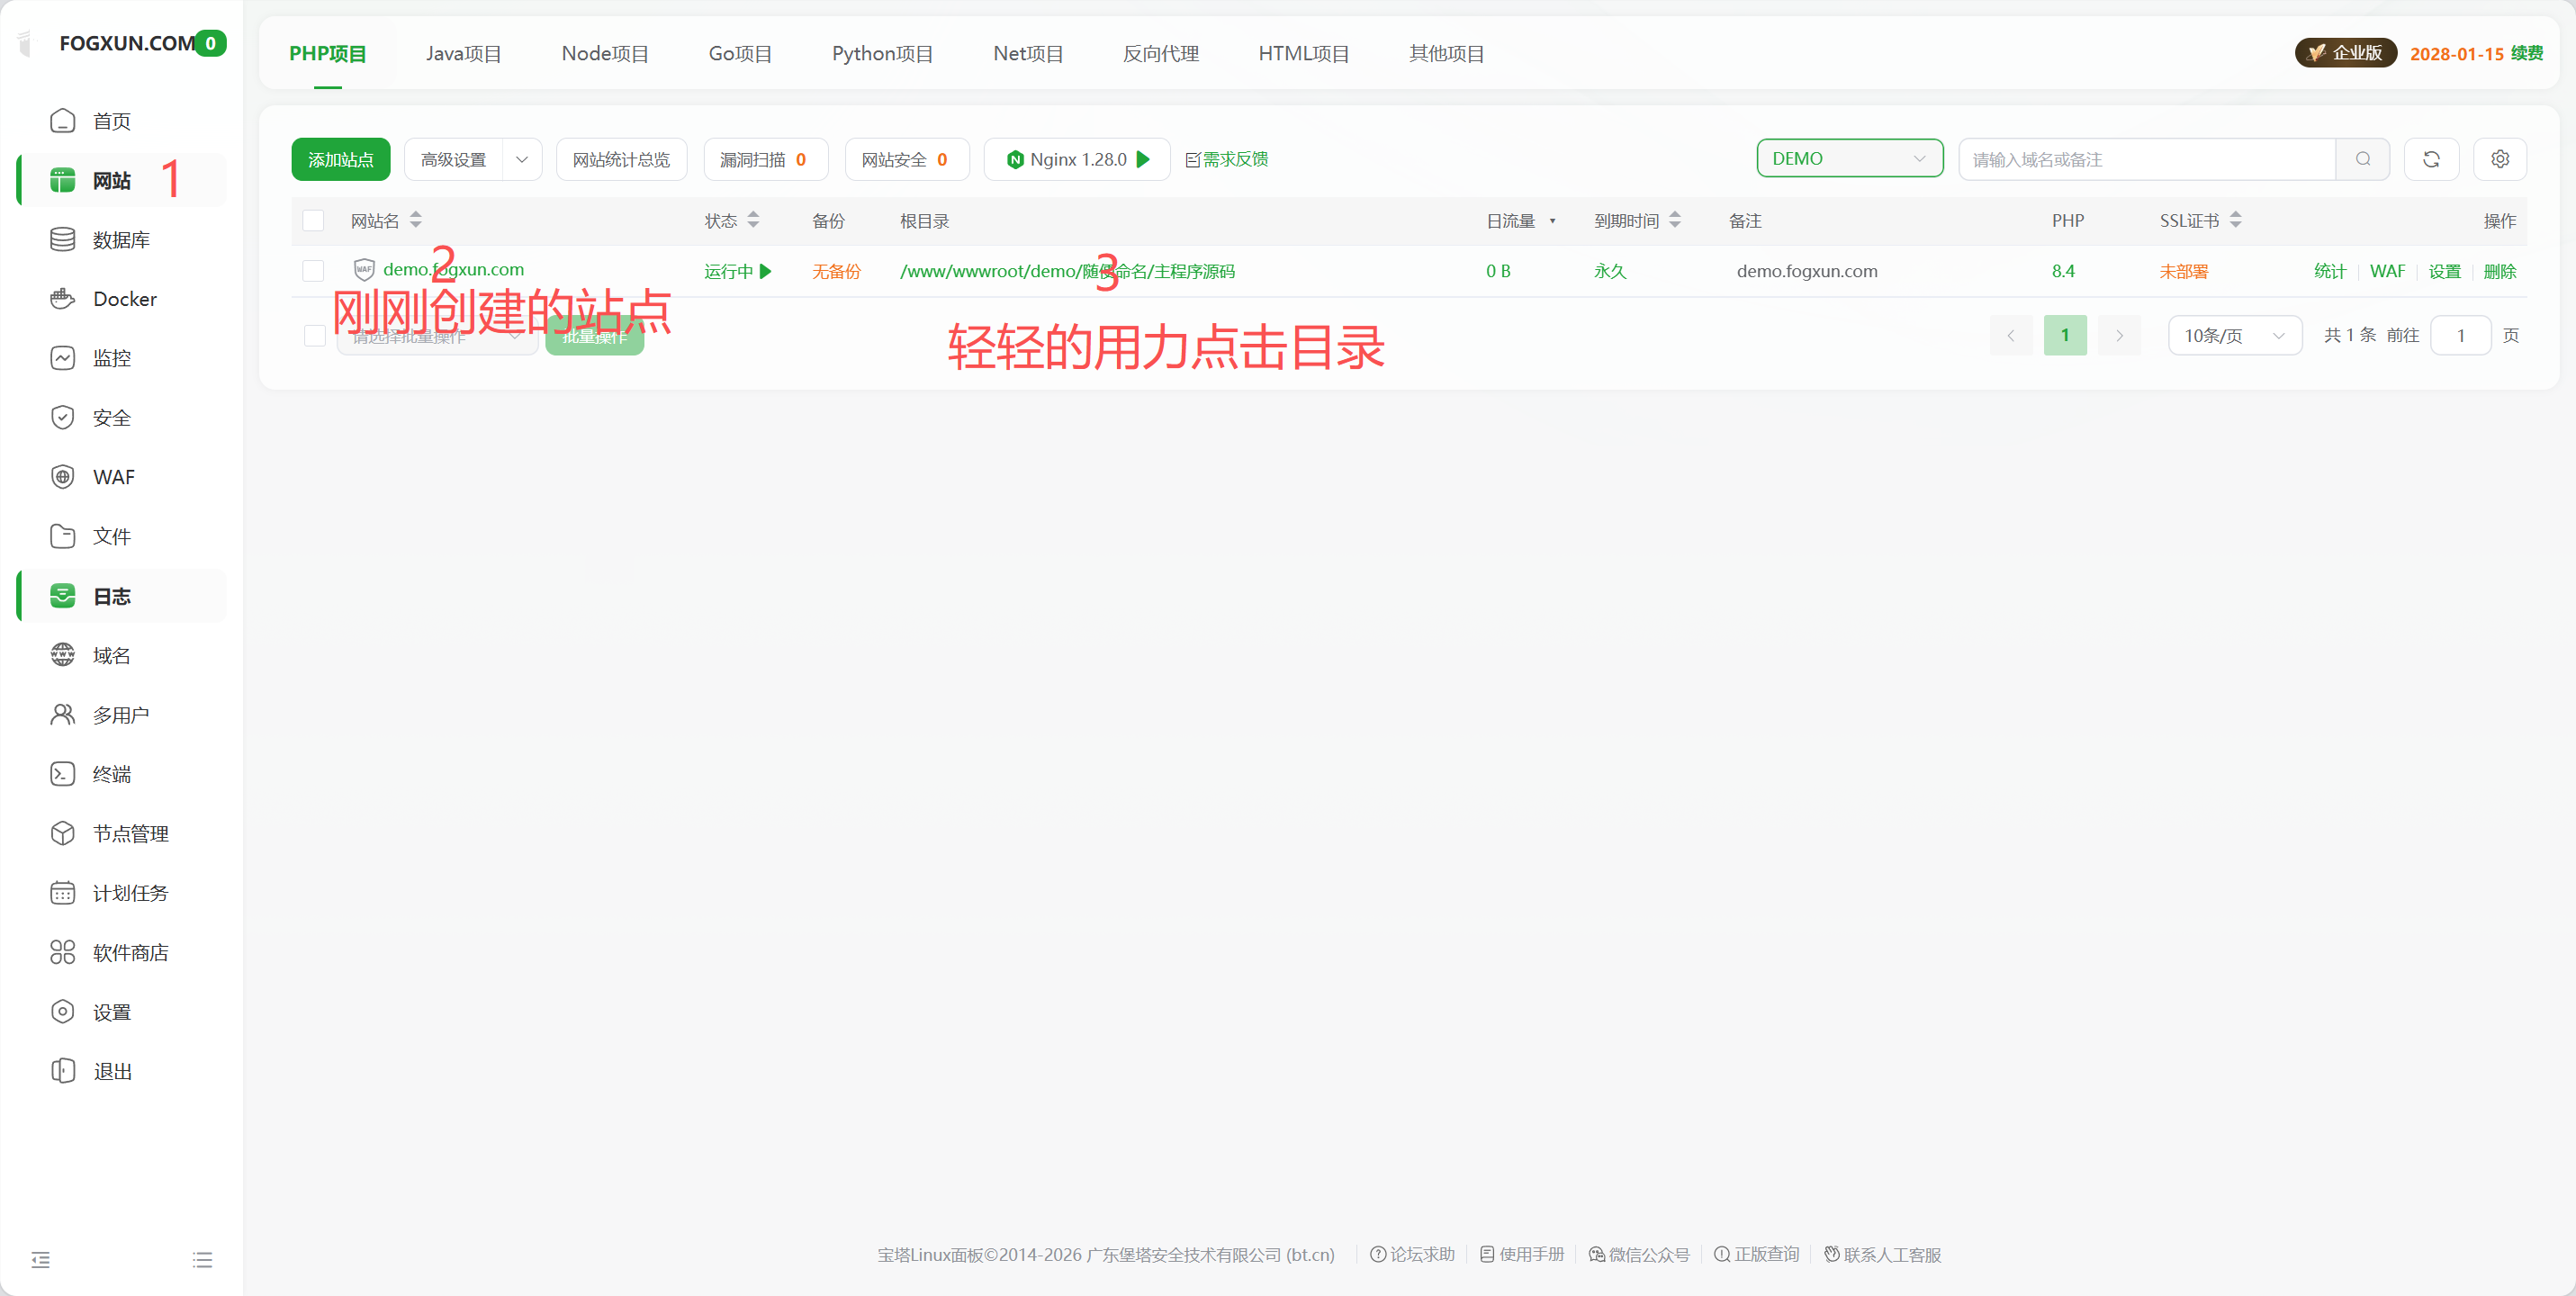Screen dimensions: 2576x1296
Task: Open the panel settings gear icon
Action: [x=2500, y=158]
